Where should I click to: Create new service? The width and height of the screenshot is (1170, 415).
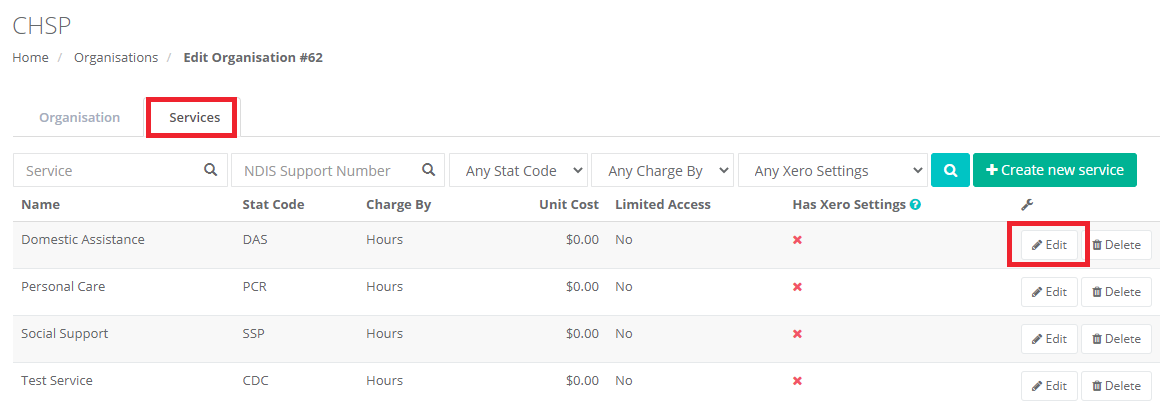tap(1054, 170)
